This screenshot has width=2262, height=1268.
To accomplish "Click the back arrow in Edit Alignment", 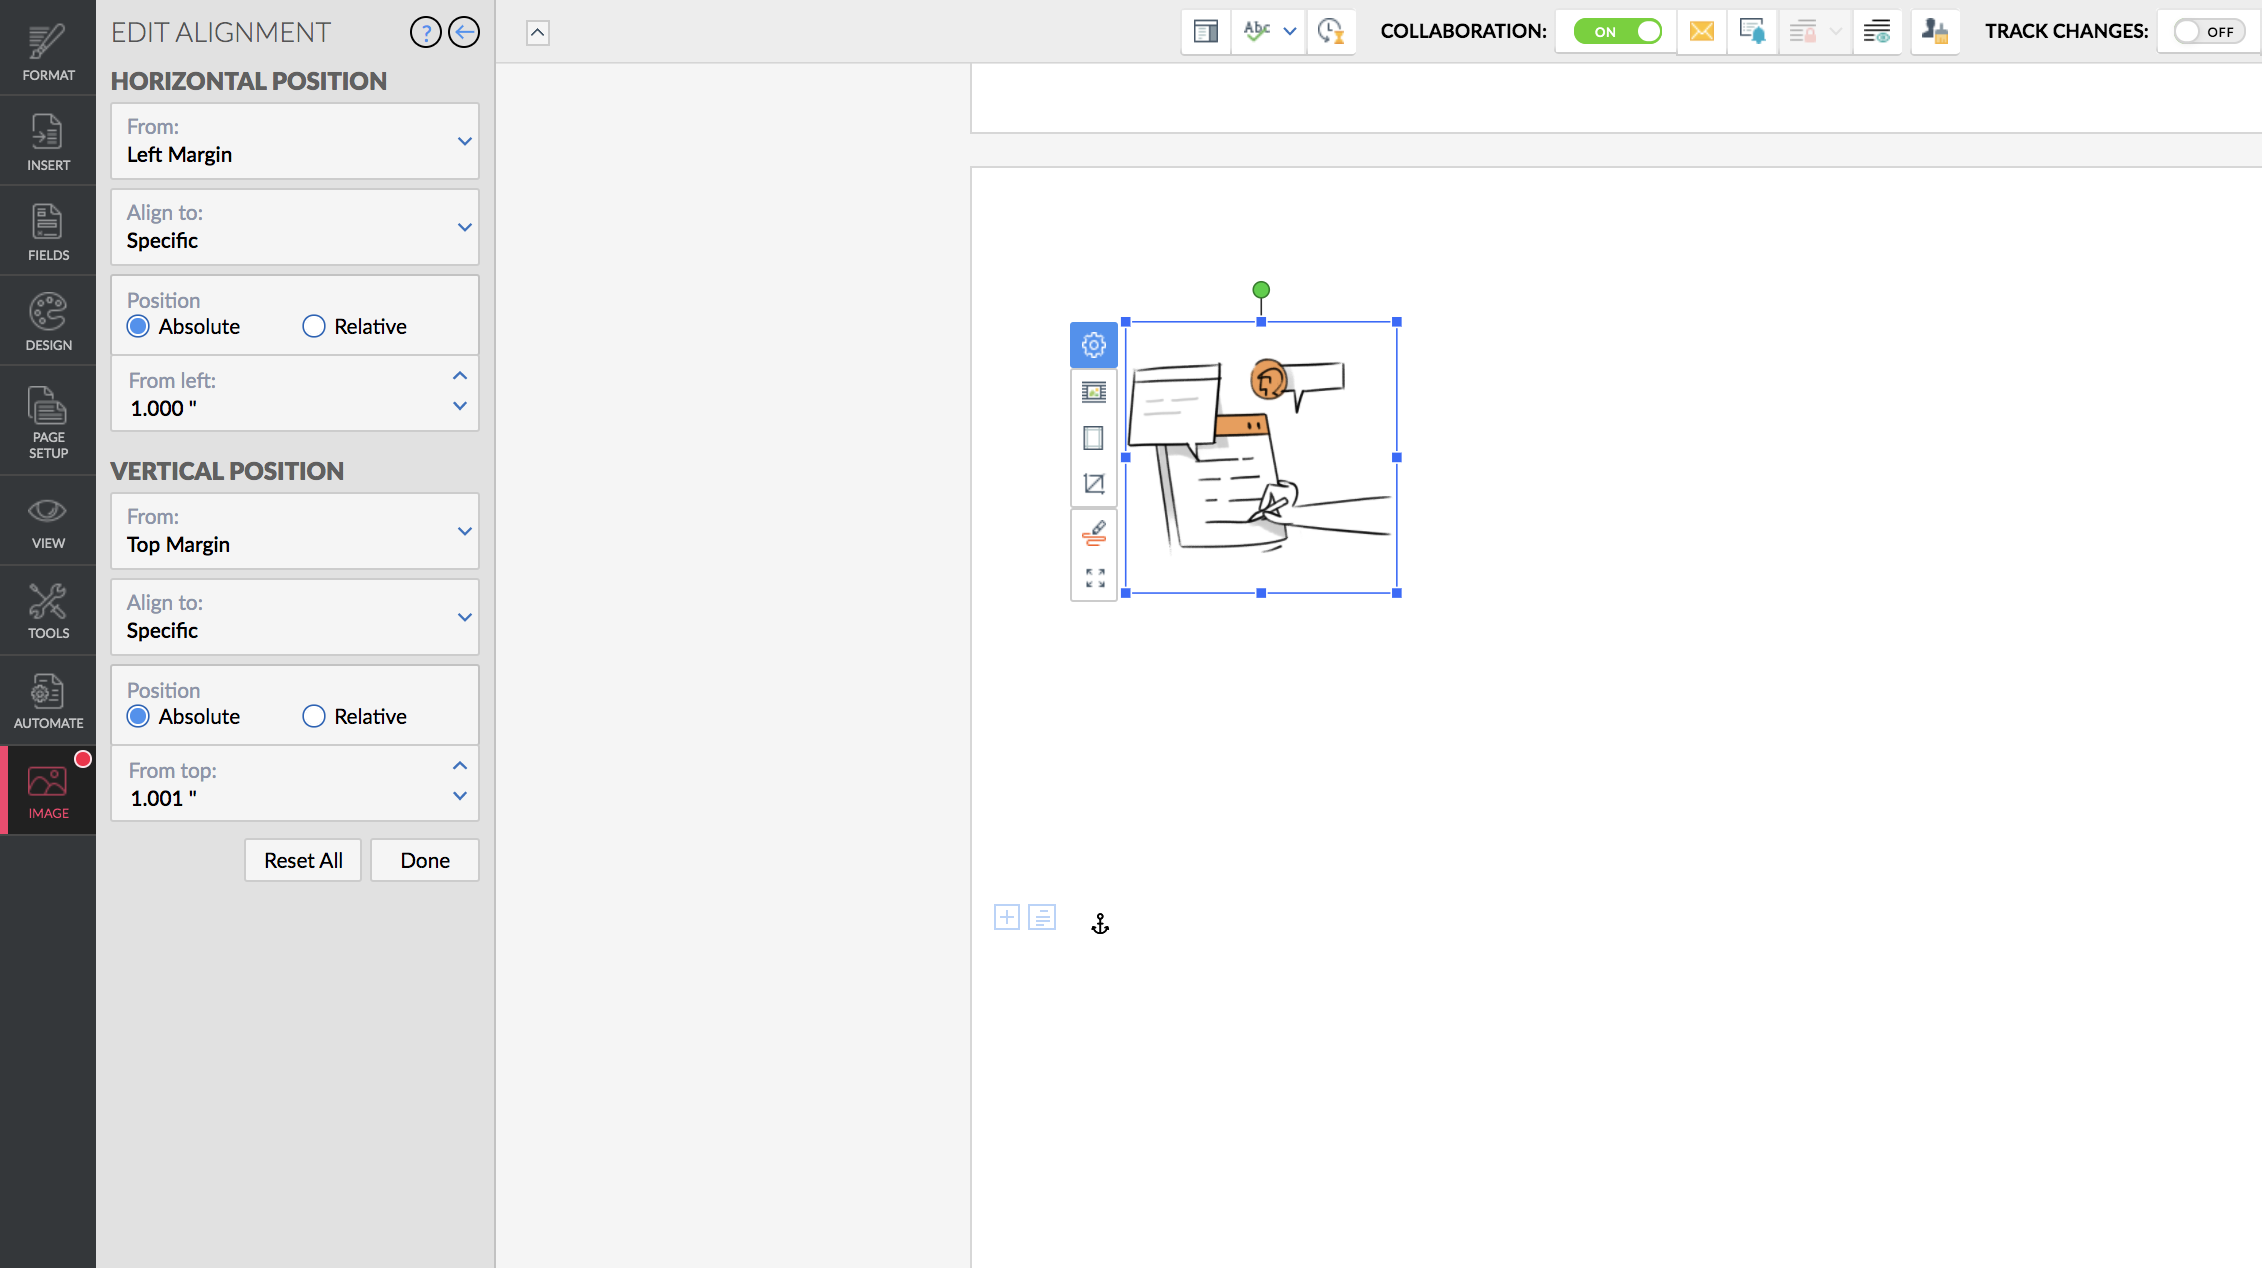I will click(464, 33).
